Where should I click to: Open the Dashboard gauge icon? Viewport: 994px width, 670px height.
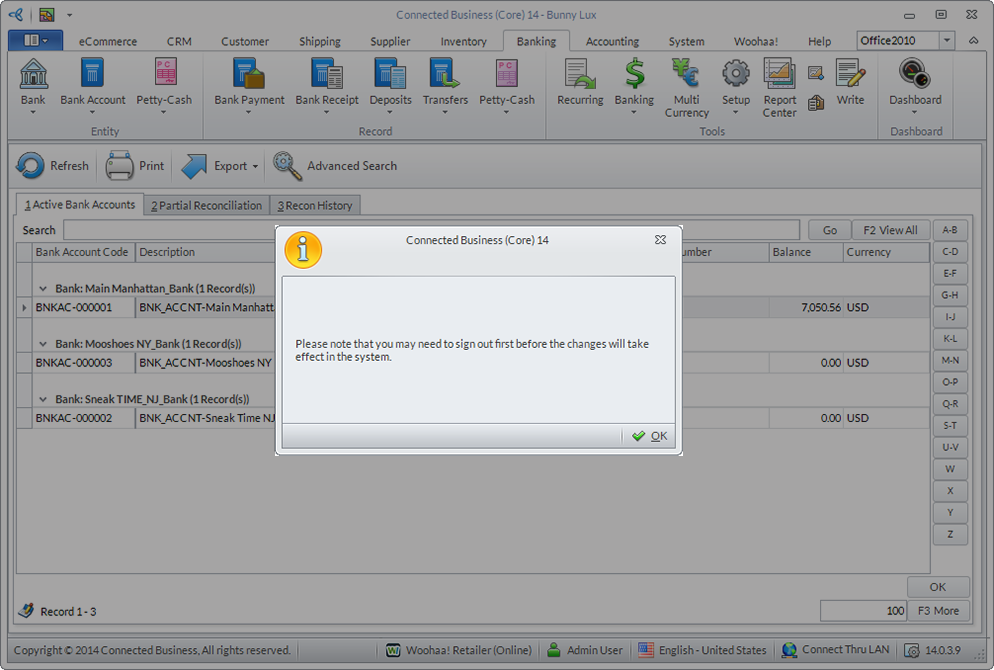pyautogui.click(x=915, y=74)
